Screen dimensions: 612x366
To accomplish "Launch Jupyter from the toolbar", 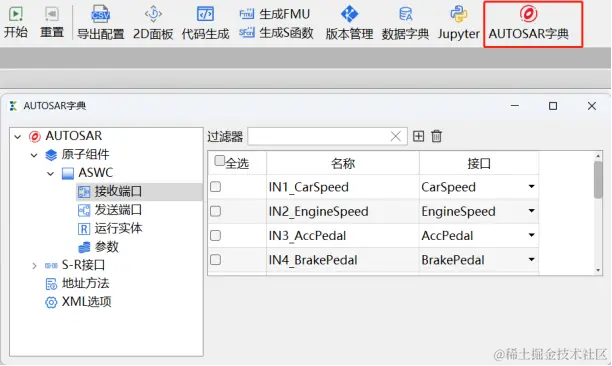I will click(x=459, y=23).
